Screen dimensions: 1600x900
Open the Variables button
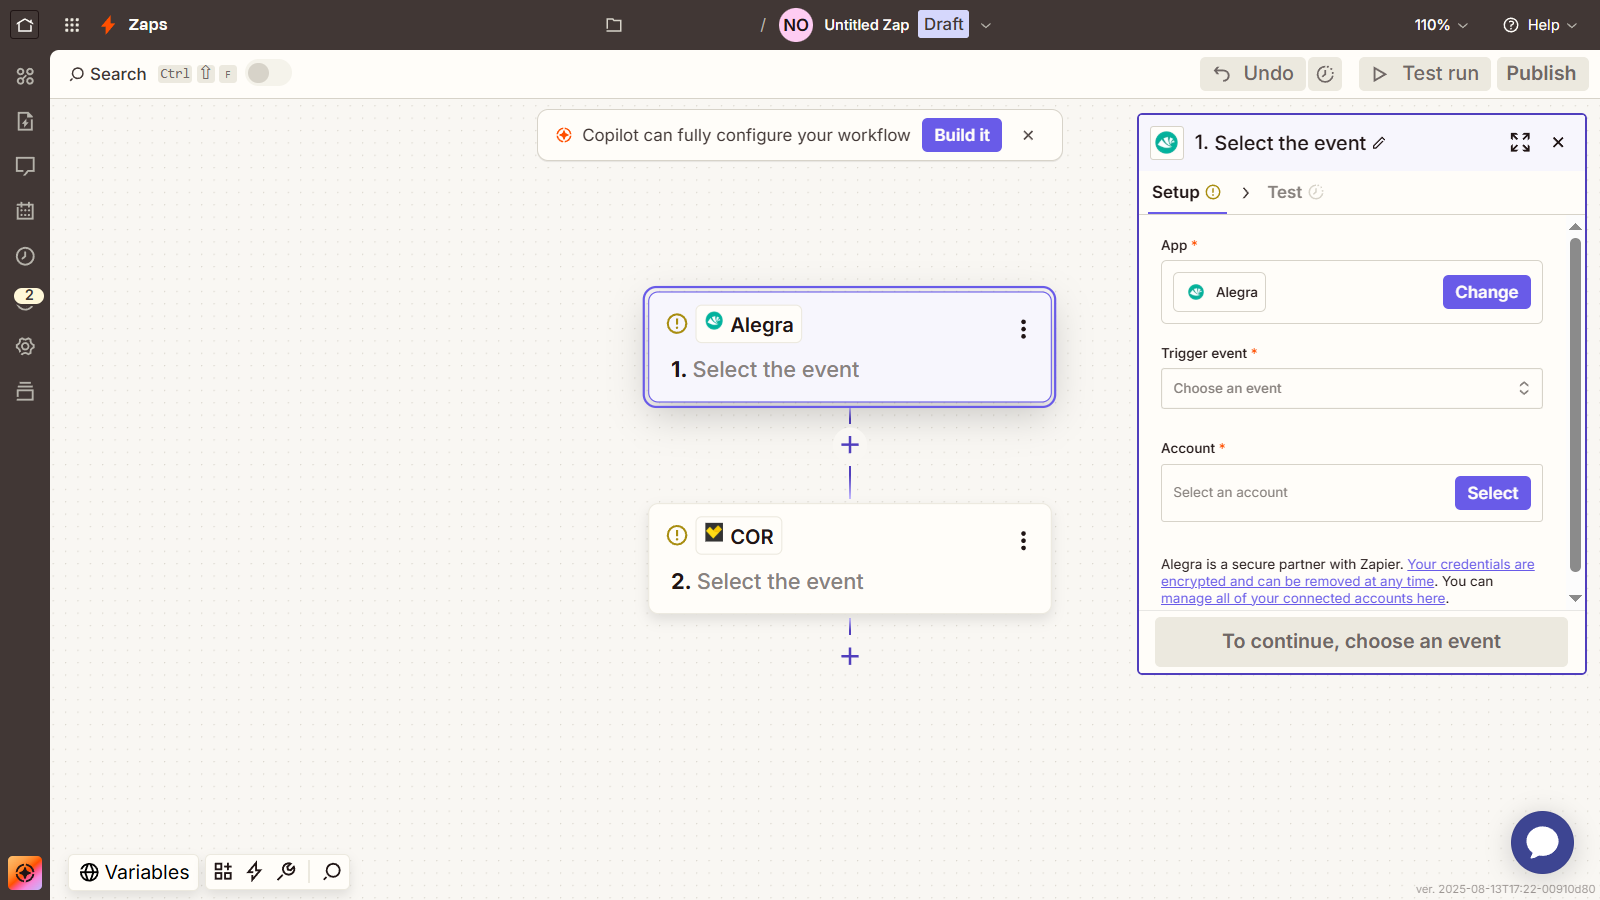point(134,872)
